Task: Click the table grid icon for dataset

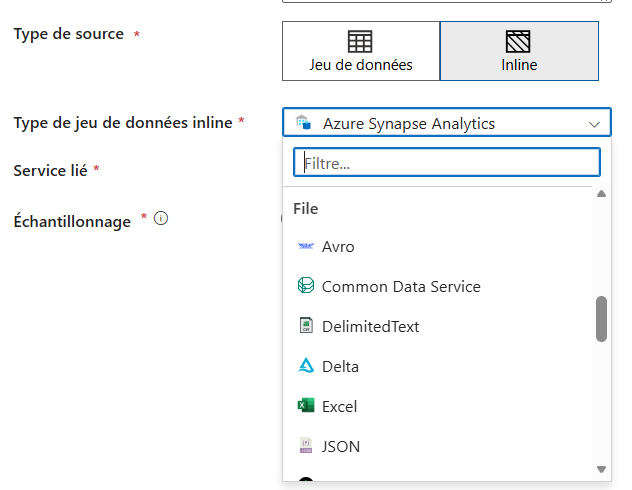Action: 360,41
